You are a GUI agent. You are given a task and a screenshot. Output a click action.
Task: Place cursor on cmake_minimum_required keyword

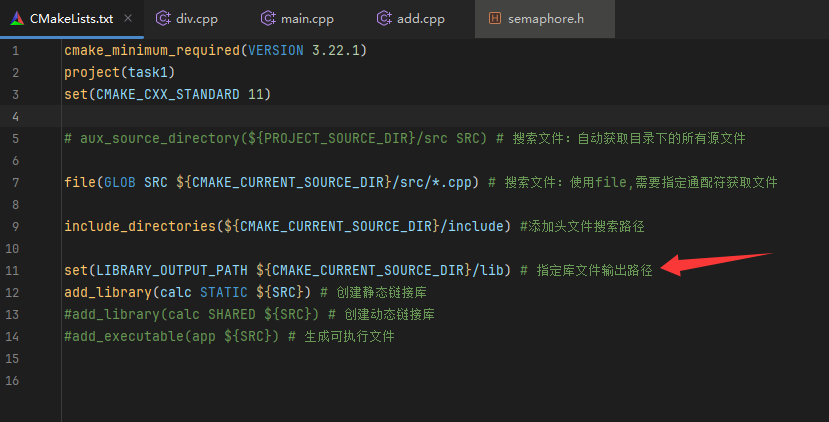140,50
